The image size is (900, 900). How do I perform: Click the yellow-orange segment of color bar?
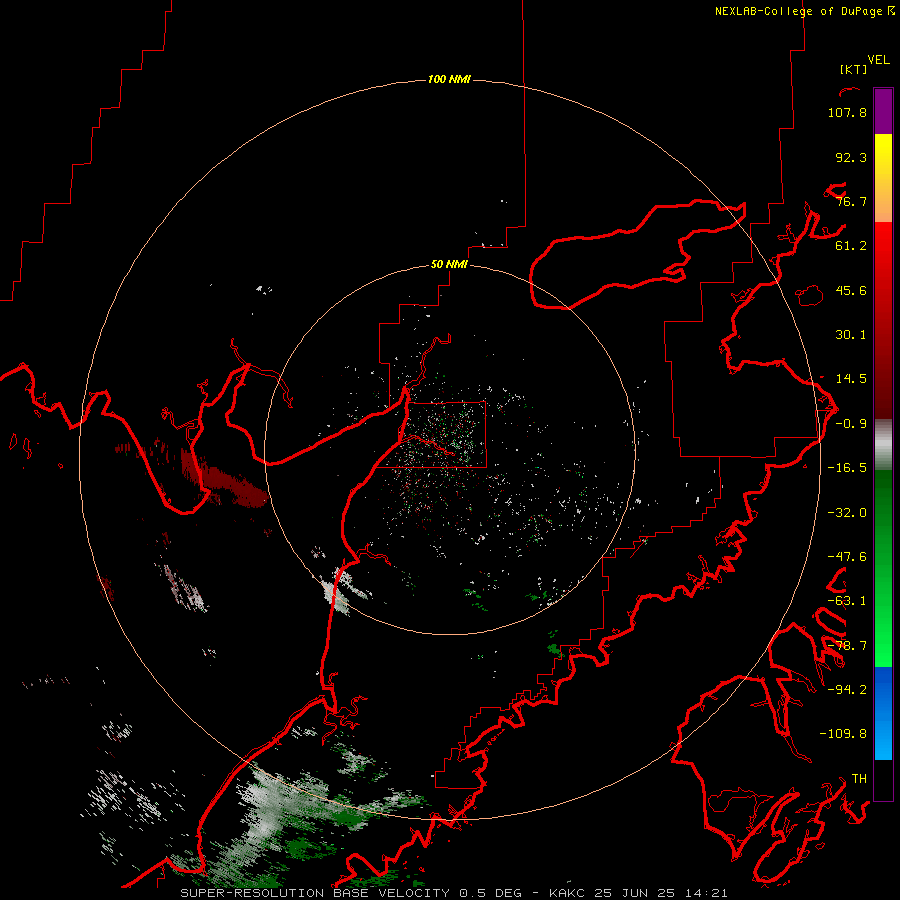pyautogui.click(x=883, y=178)
